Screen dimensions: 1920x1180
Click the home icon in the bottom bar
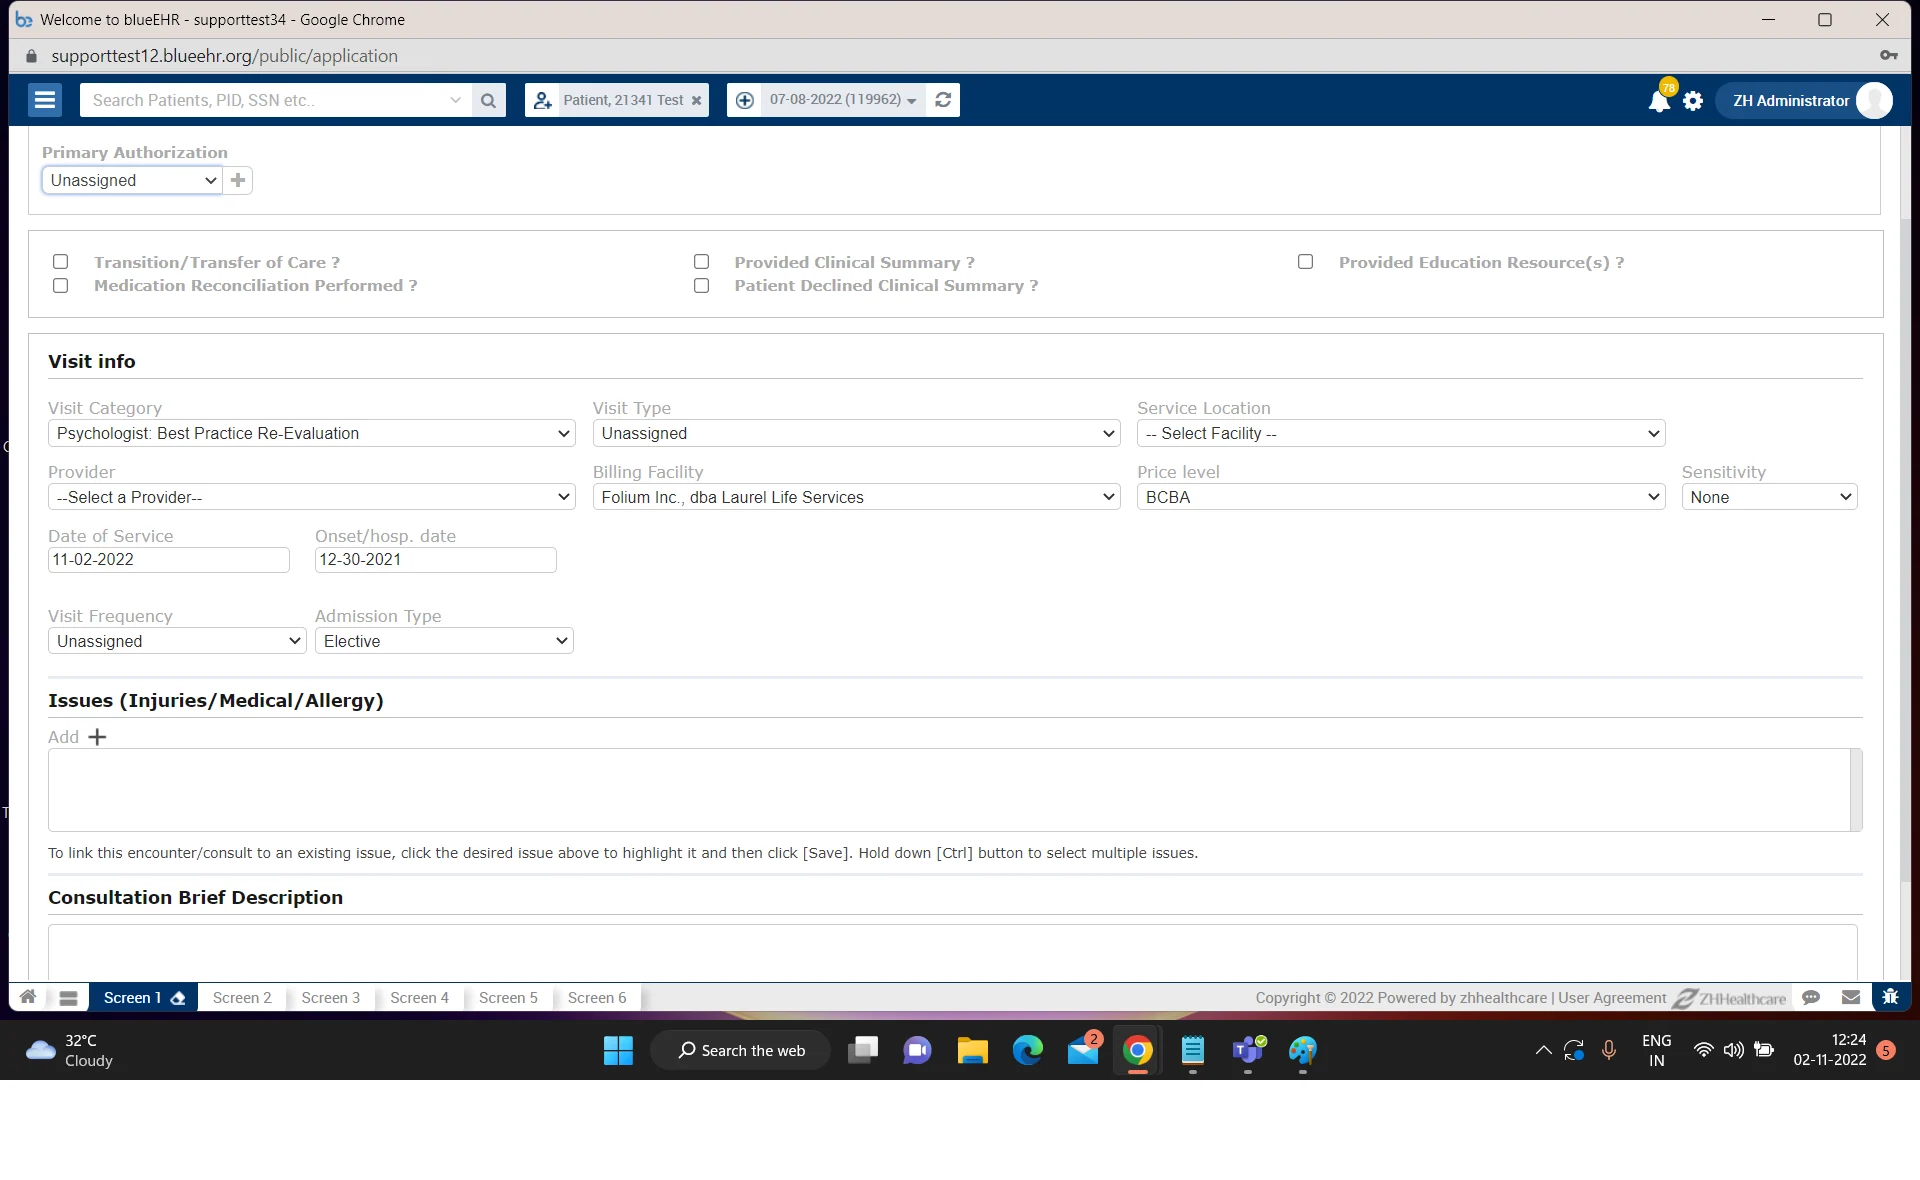tap(27, 997)
